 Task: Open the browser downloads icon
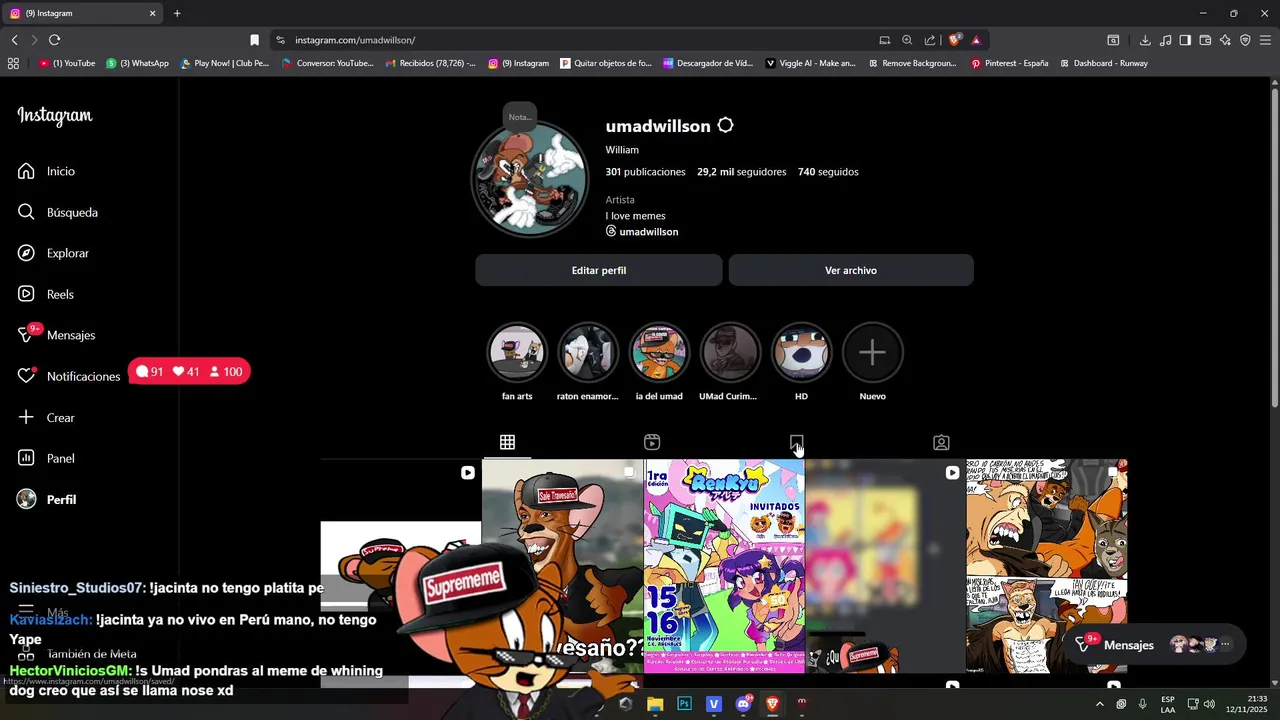(1145, 40)
